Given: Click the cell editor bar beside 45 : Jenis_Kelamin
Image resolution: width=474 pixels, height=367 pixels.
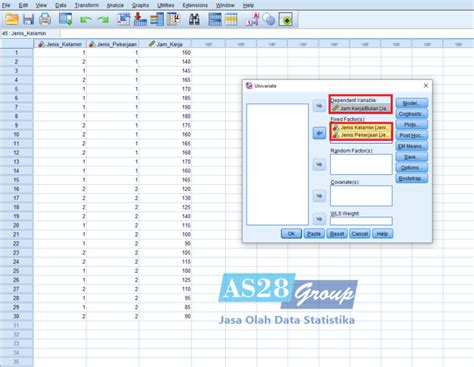Looking at the screenshot, I should tap(266, 33).
